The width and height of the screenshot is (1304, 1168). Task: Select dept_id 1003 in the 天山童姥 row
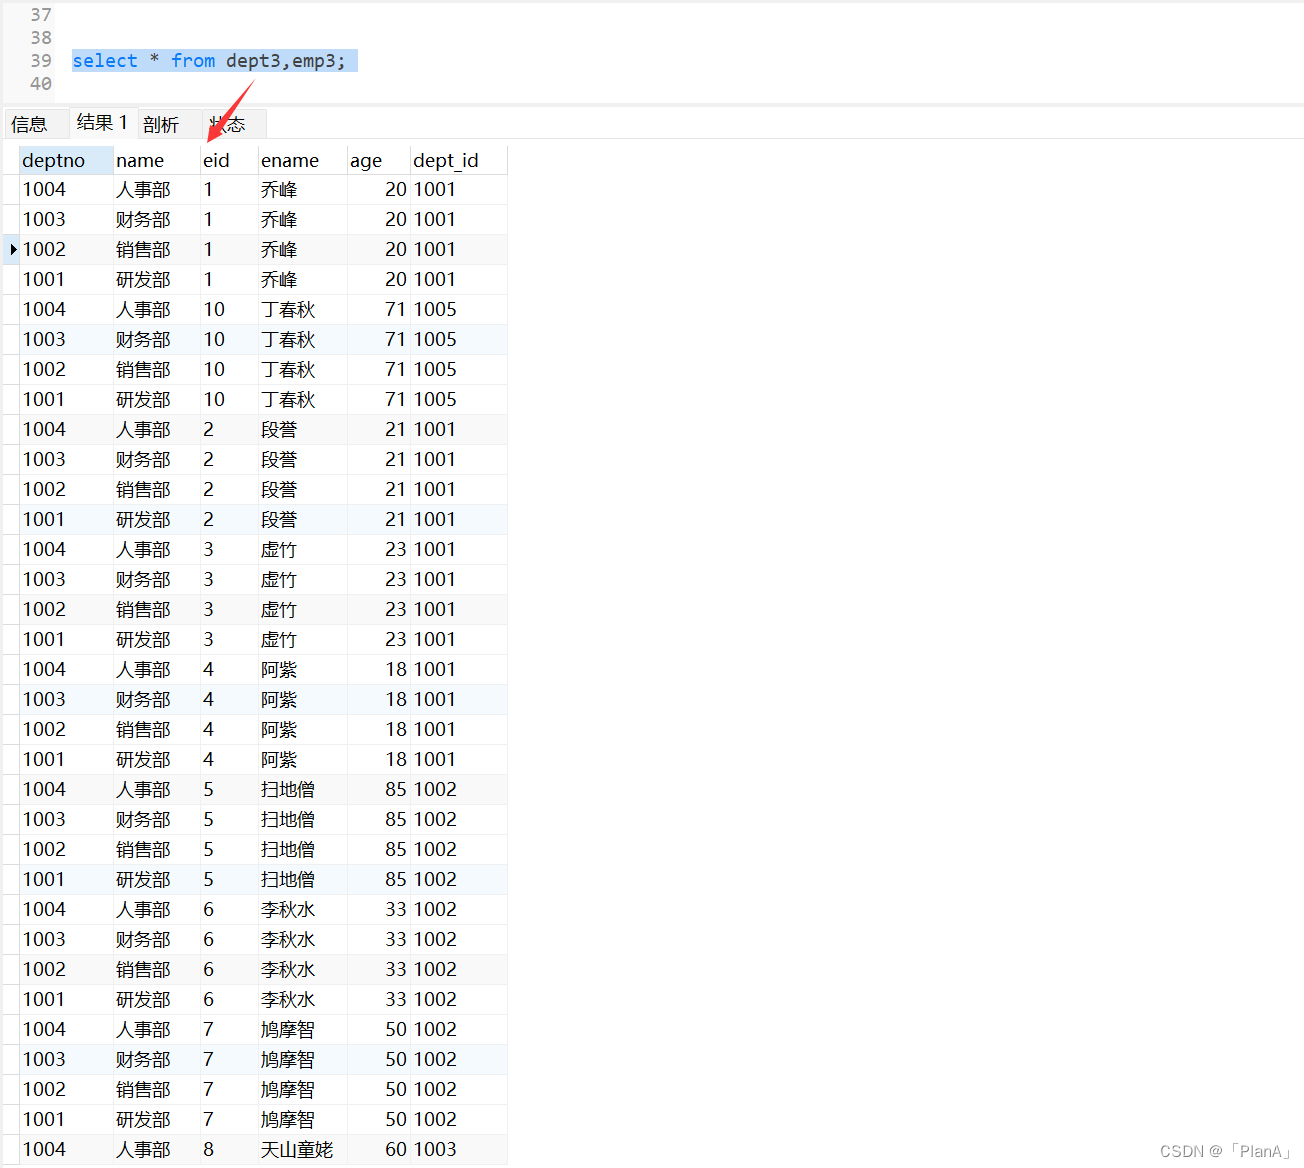tap(458, 1149)
